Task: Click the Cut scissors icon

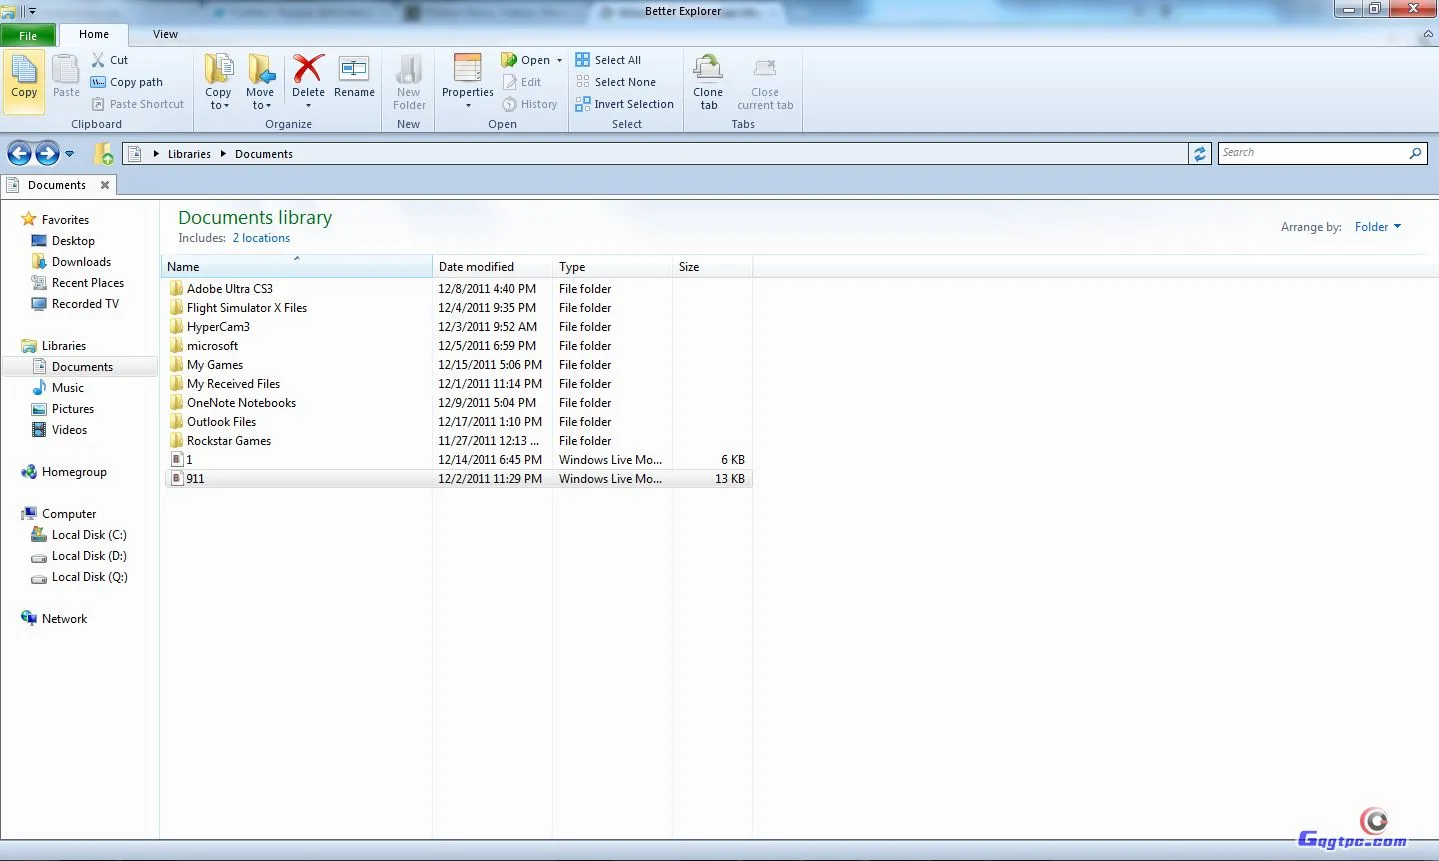Action: tap(98, 60)
